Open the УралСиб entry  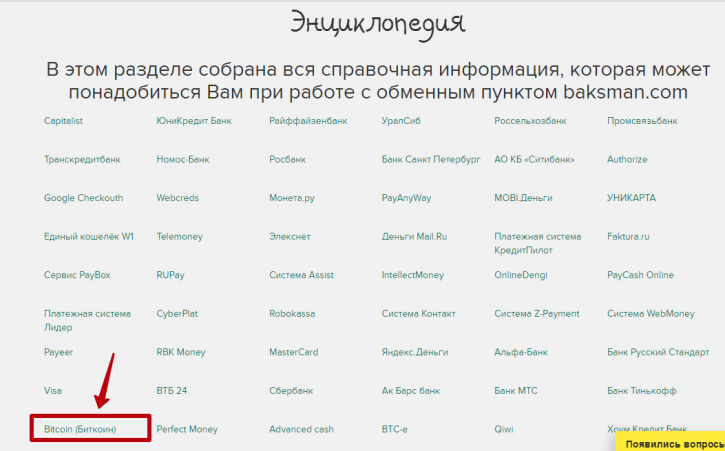(x=401, y=121)
